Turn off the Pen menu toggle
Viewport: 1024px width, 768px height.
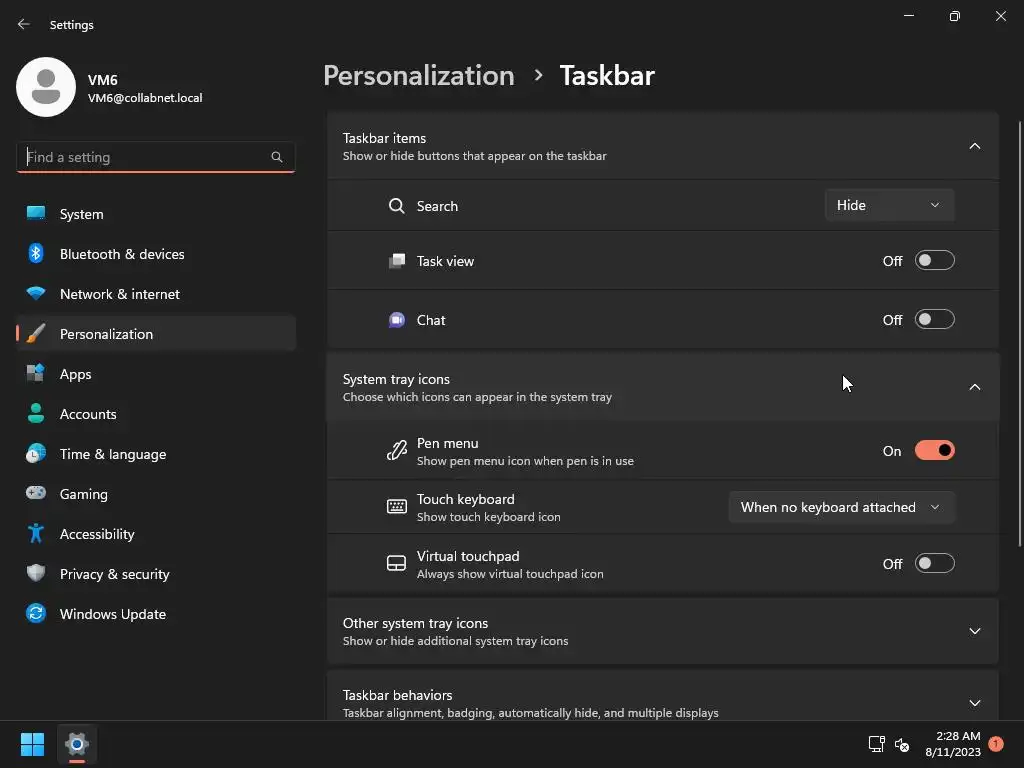pyautogui.click(x=935, y=451)
